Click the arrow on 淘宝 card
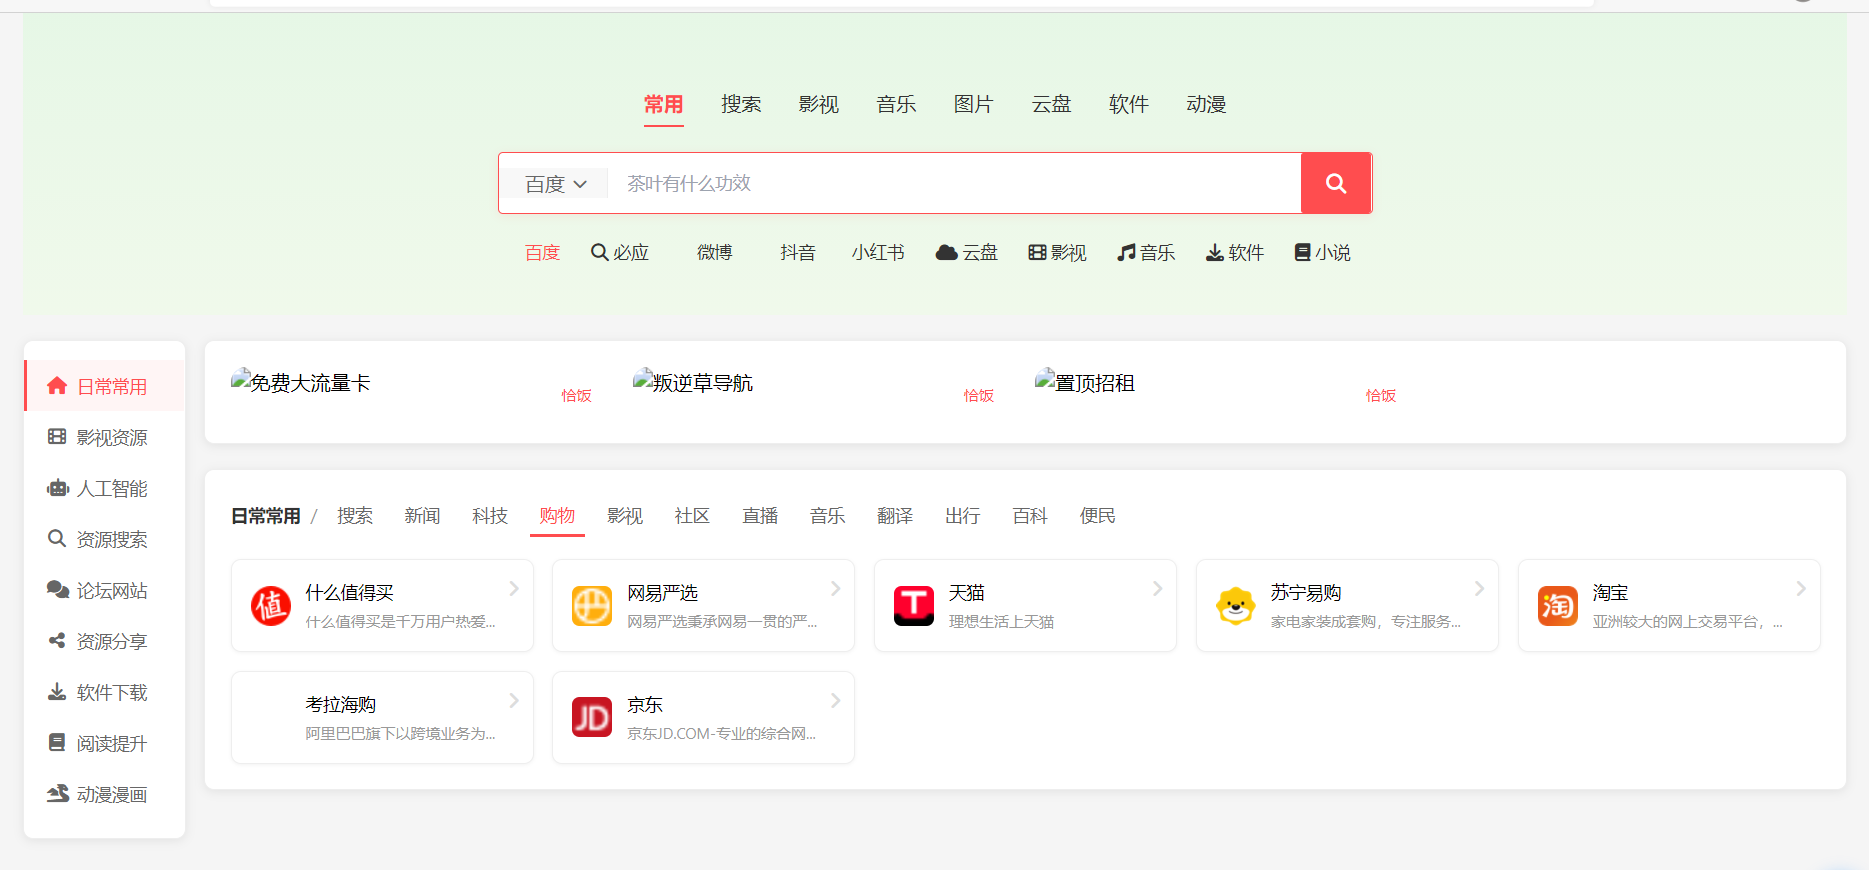This screenshot has width=1869, height=870. pyautogui.click(x=1802, y=589)
